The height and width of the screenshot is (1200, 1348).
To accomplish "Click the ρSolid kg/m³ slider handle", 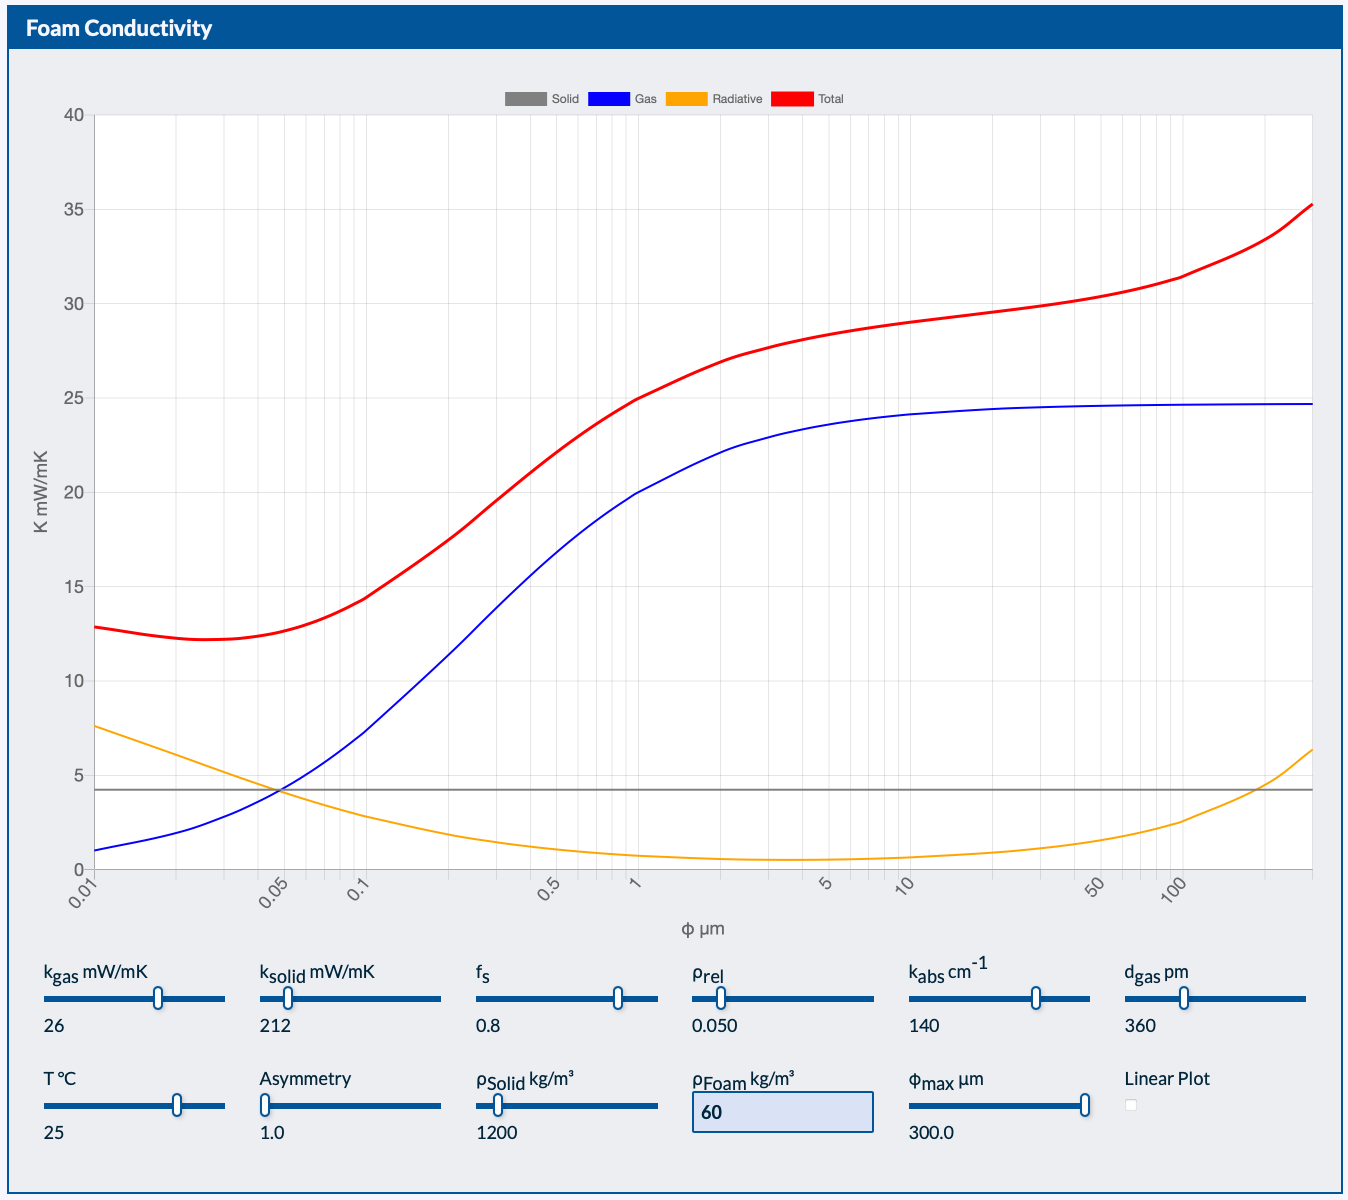I will click(498, 1105).
